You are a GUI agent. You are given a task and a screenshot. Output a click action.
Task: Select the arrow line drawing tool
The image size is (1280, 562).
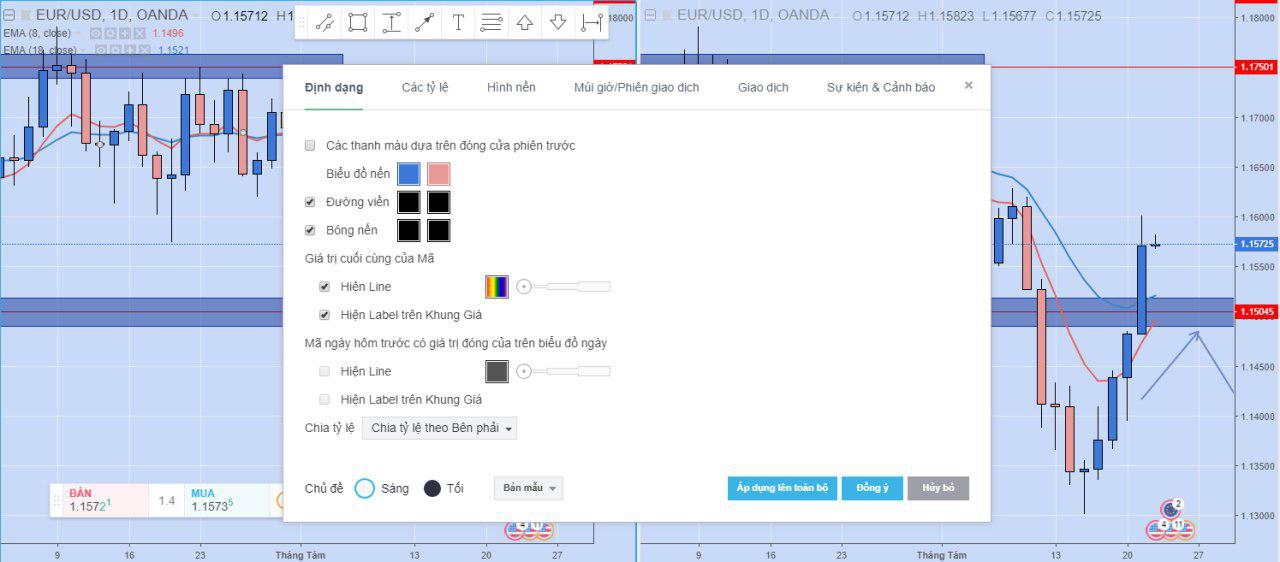click(x=425, y=23)
